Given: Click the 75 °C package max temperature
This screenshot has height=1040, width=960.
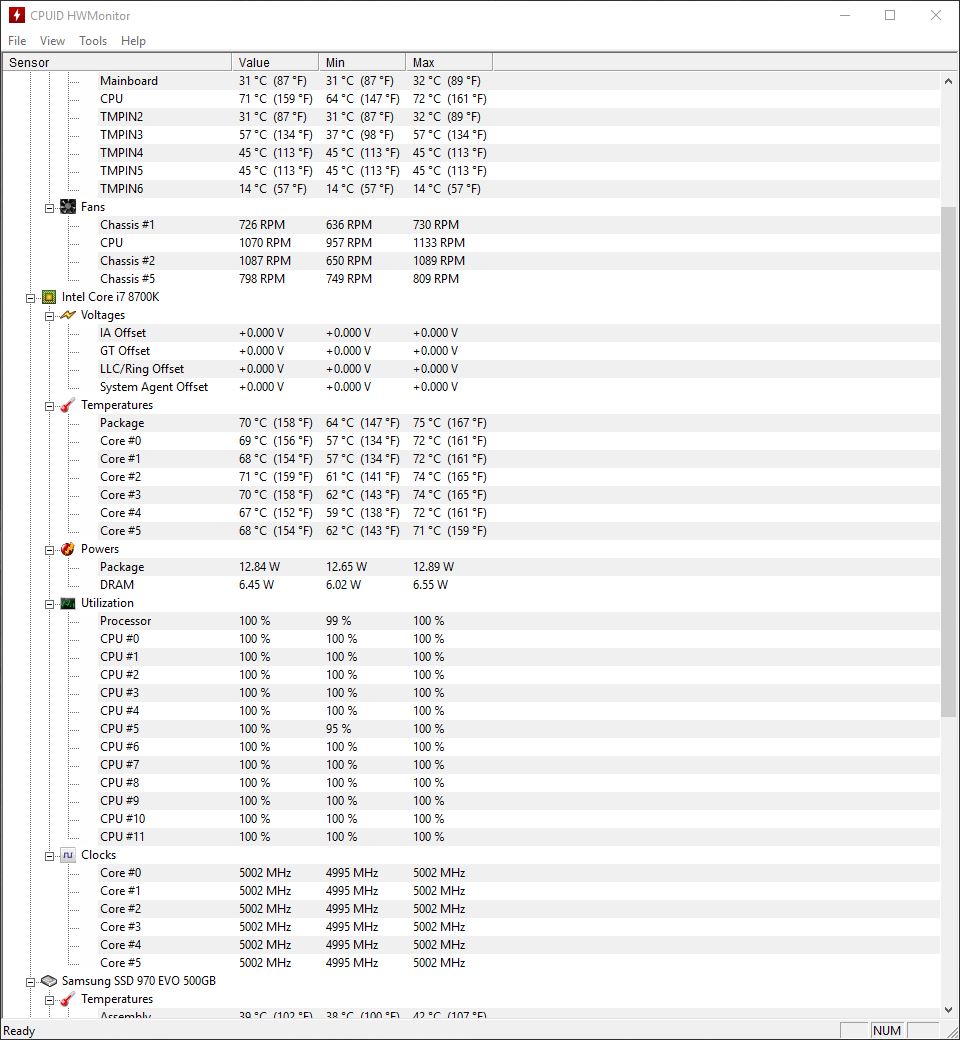Looking at the screenshot, I should [449, 423].
